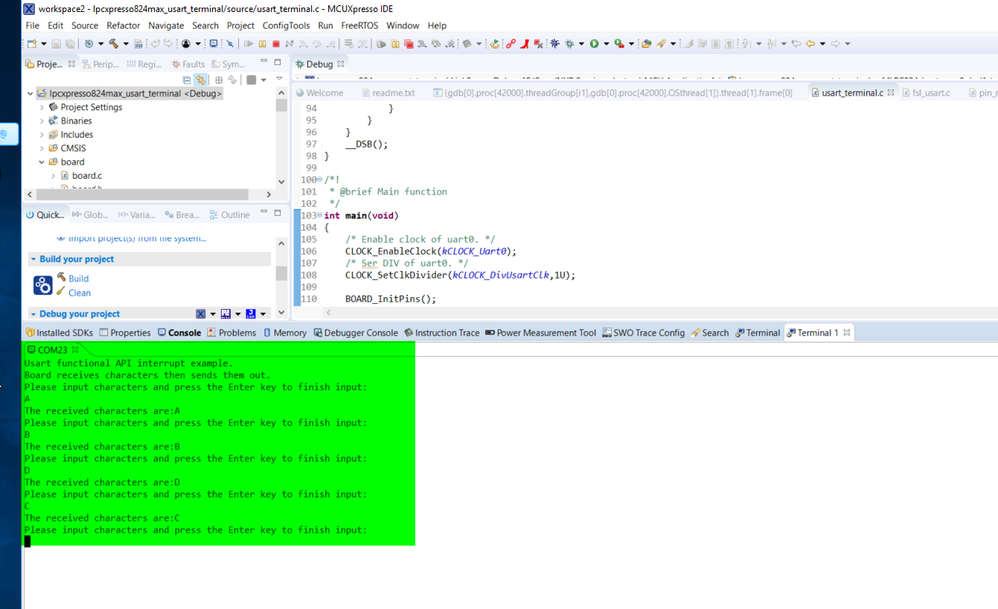Close the COM23 terminal sub-tab
This screenshot has height=609, width=998.
(75, 349)
